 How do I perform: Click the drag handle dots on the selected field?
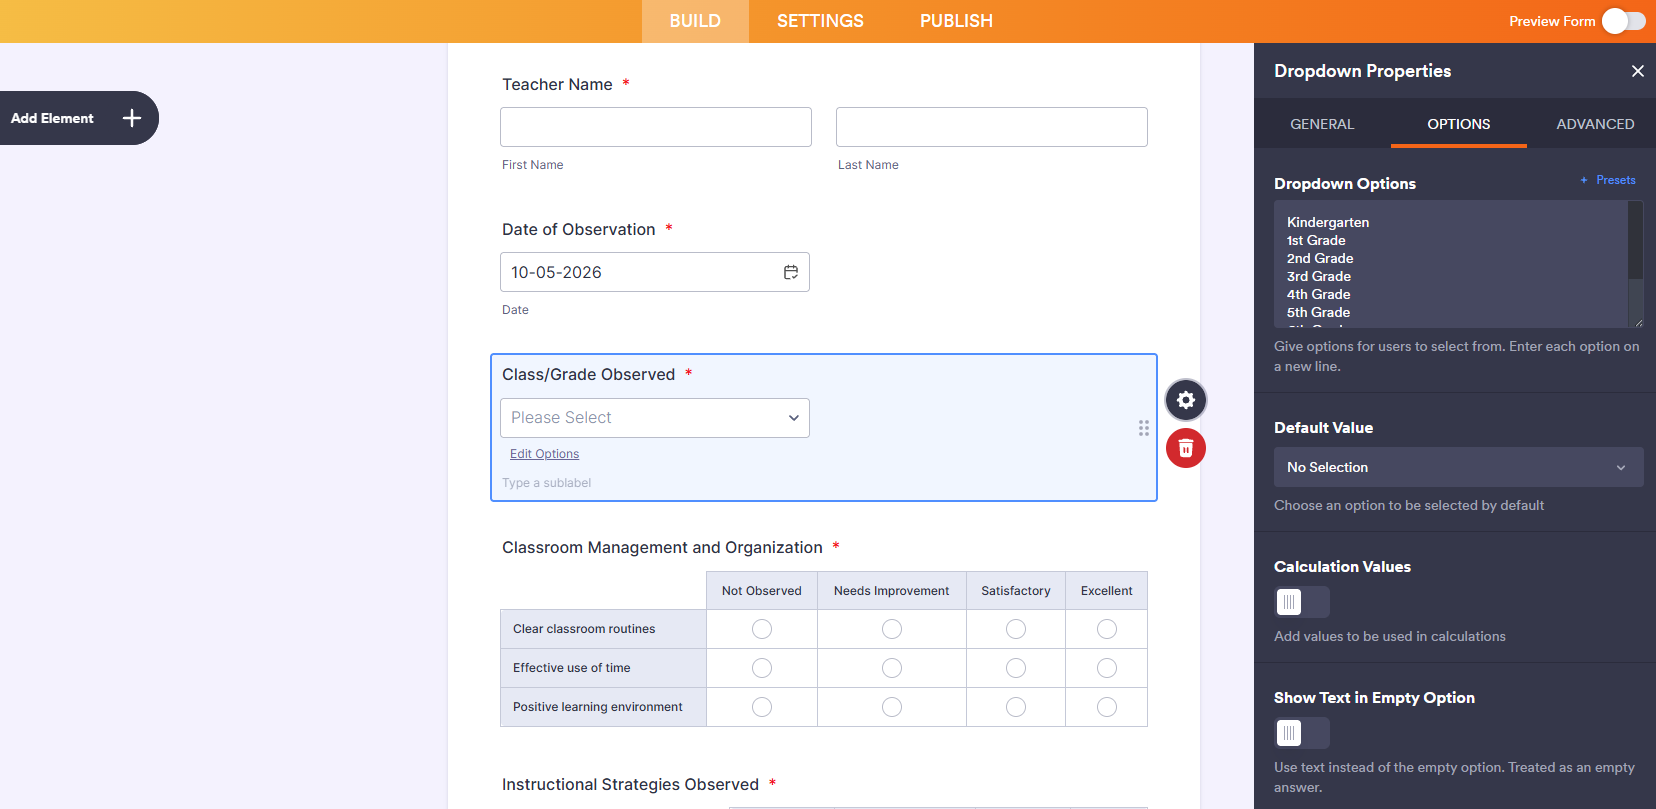(x=1143, y=428)
